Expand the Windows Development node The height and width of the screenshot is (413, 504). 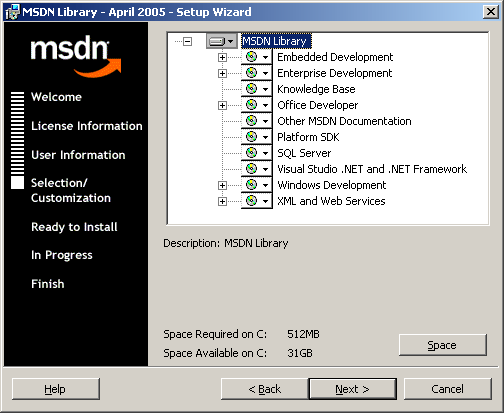click(x=222, y=185)
